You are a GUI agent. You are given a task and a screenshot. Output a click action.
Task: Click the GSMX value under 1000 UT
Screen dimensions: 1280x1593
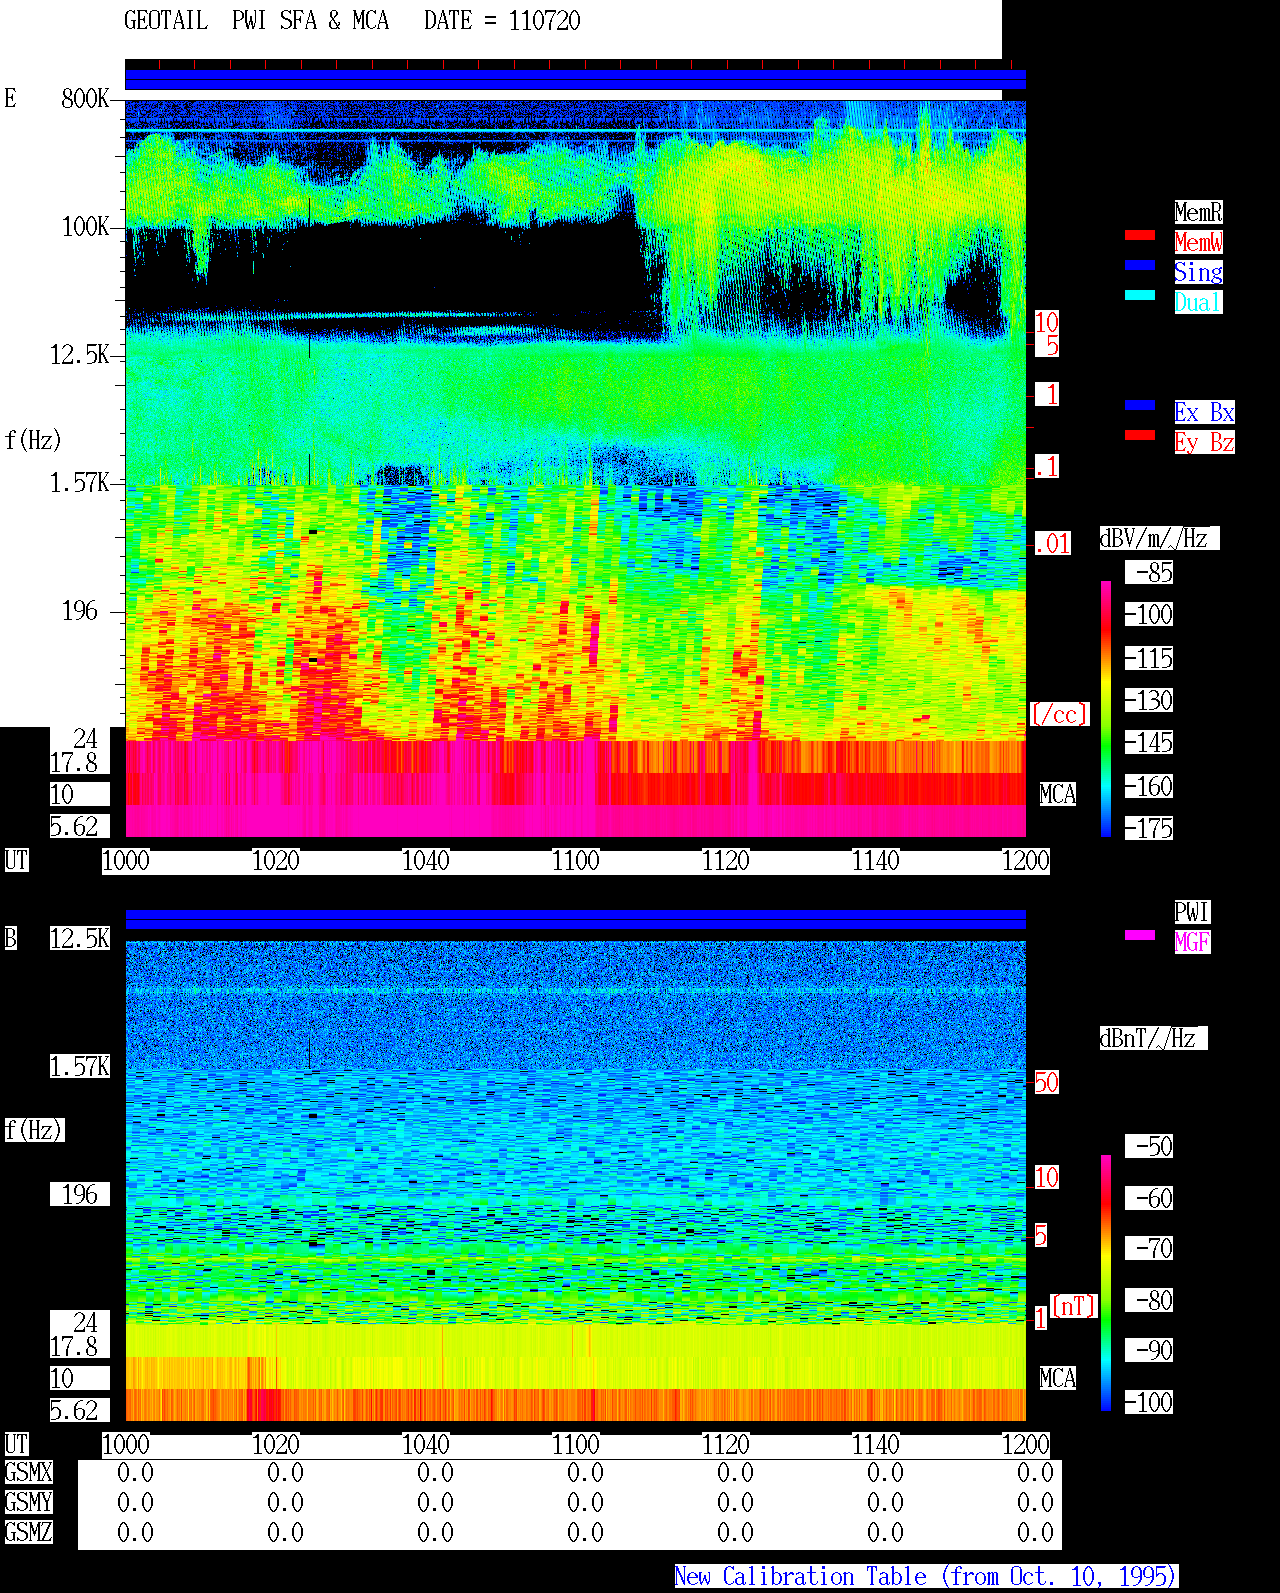[136, 1473]
